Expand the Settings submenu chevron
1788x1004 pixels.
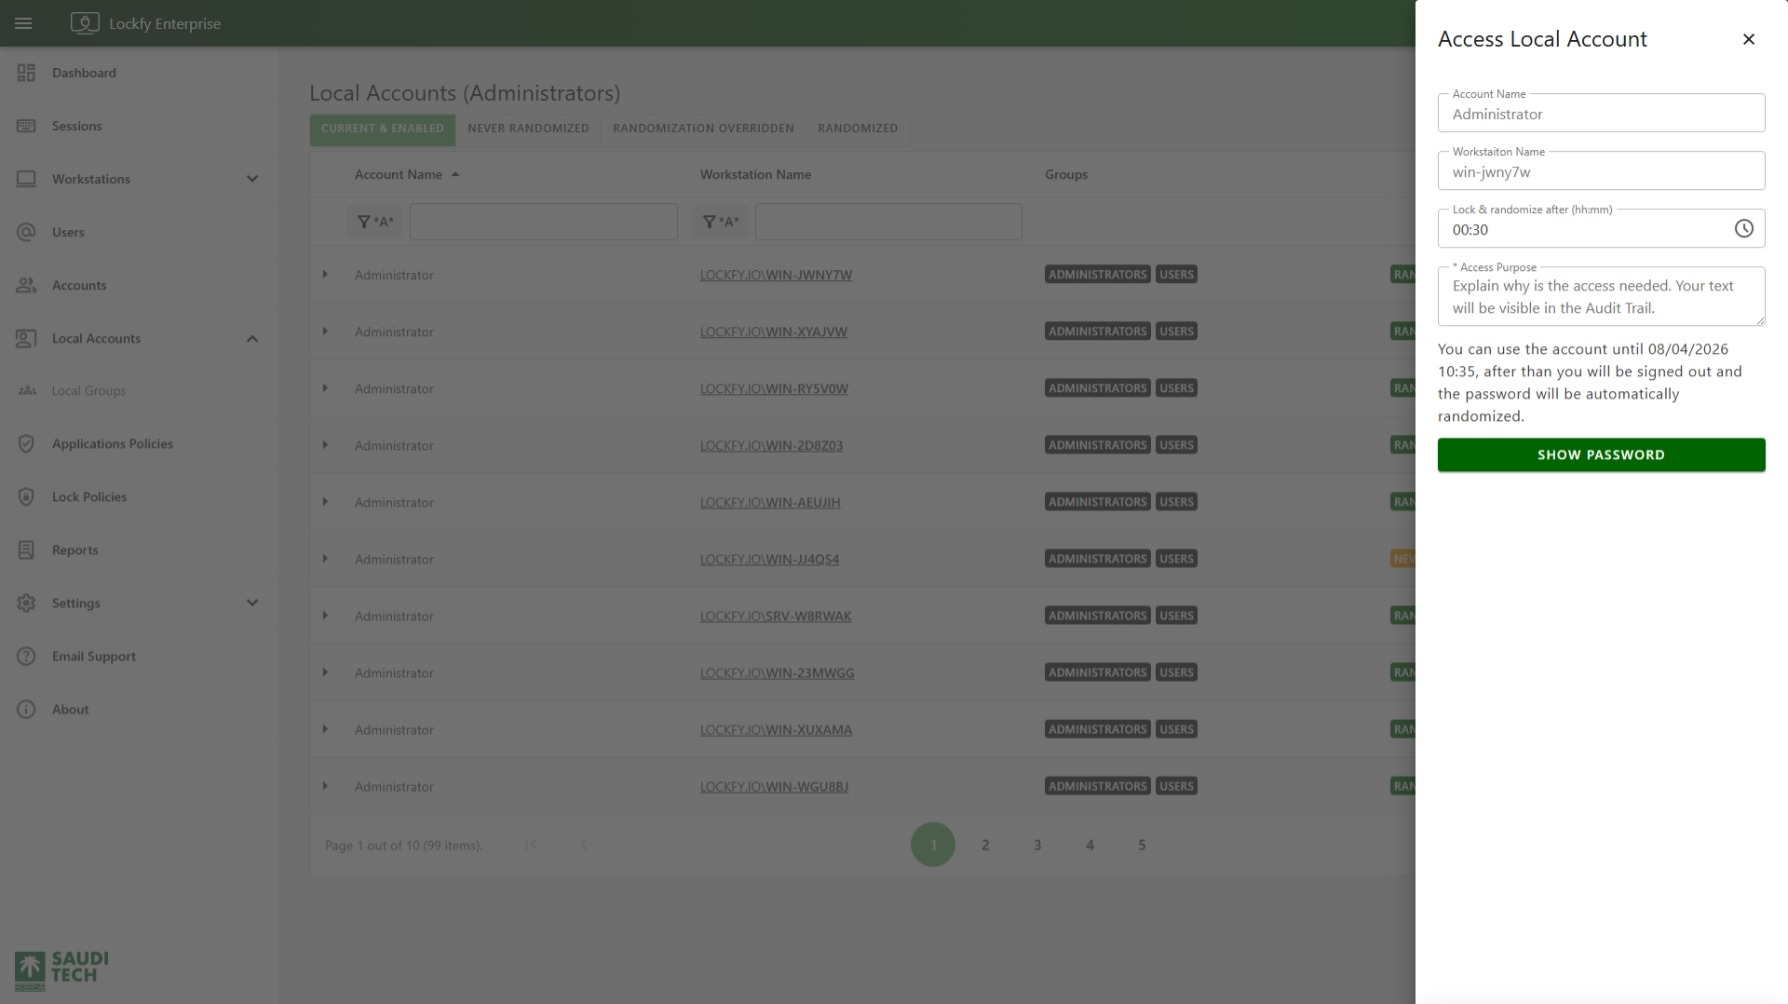click(x=252, y=603)
